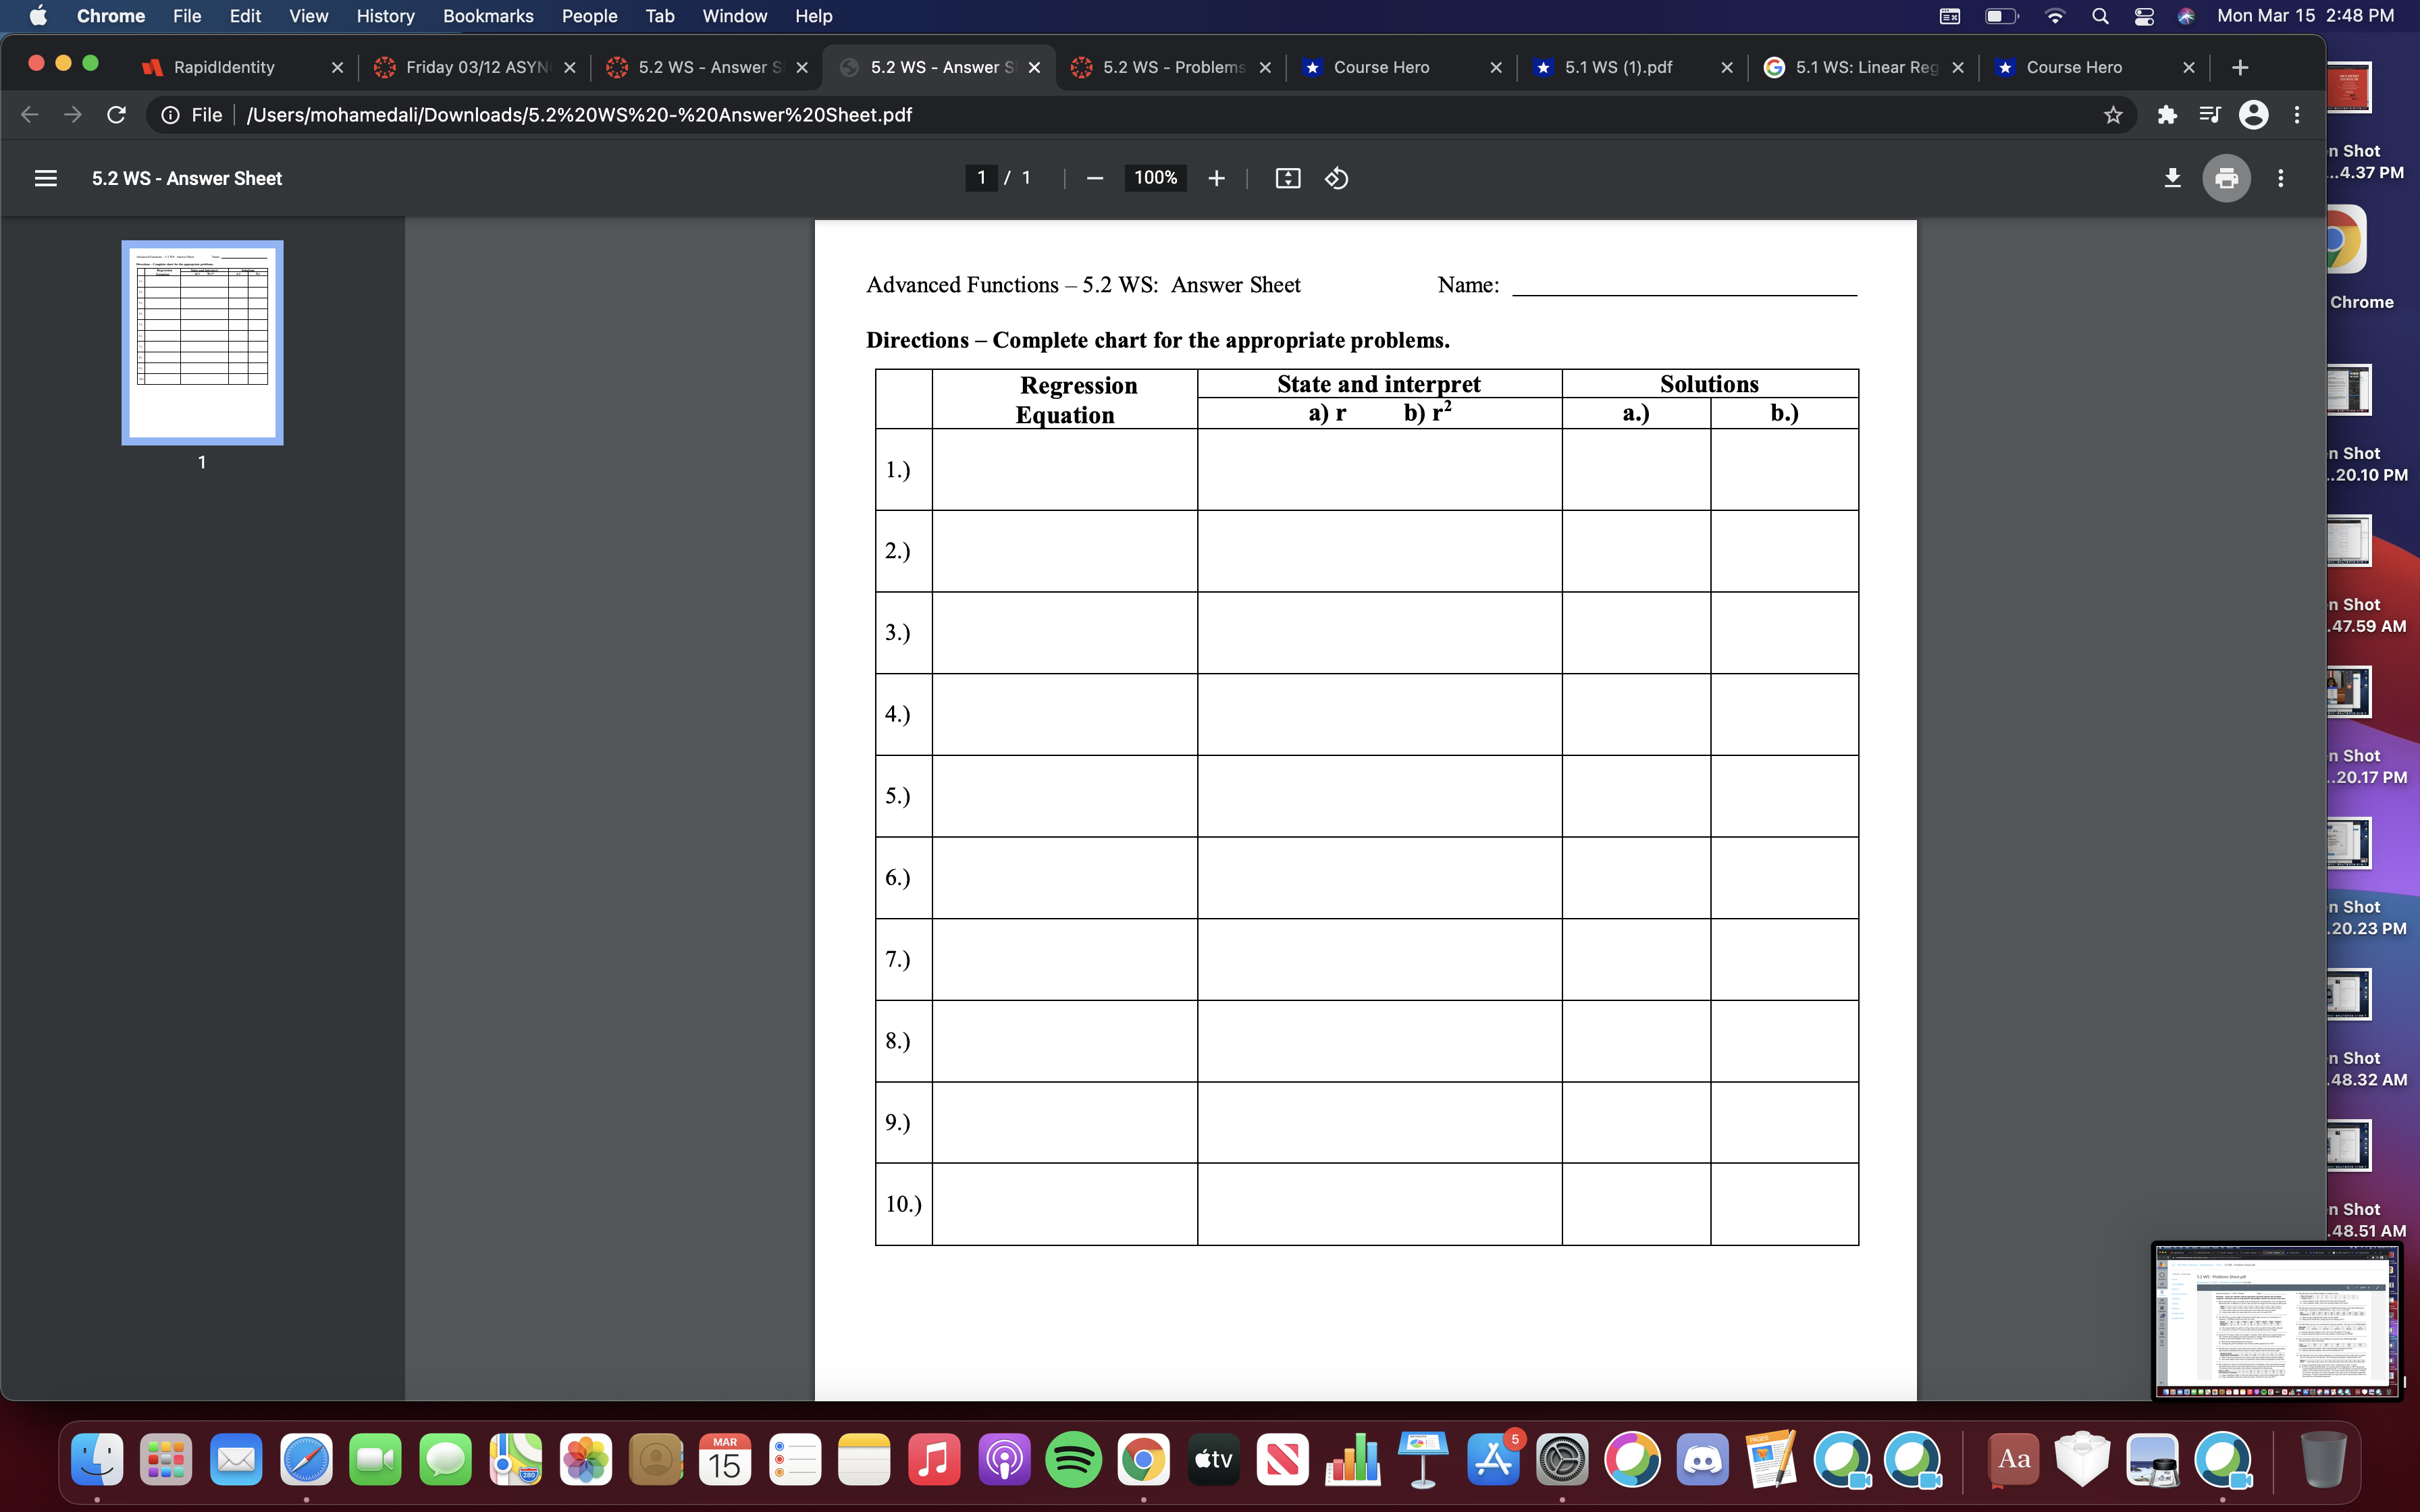Print the answer sheet PDF
This screenshot has height=1512, width=2420.
(x=2226, y=178)
